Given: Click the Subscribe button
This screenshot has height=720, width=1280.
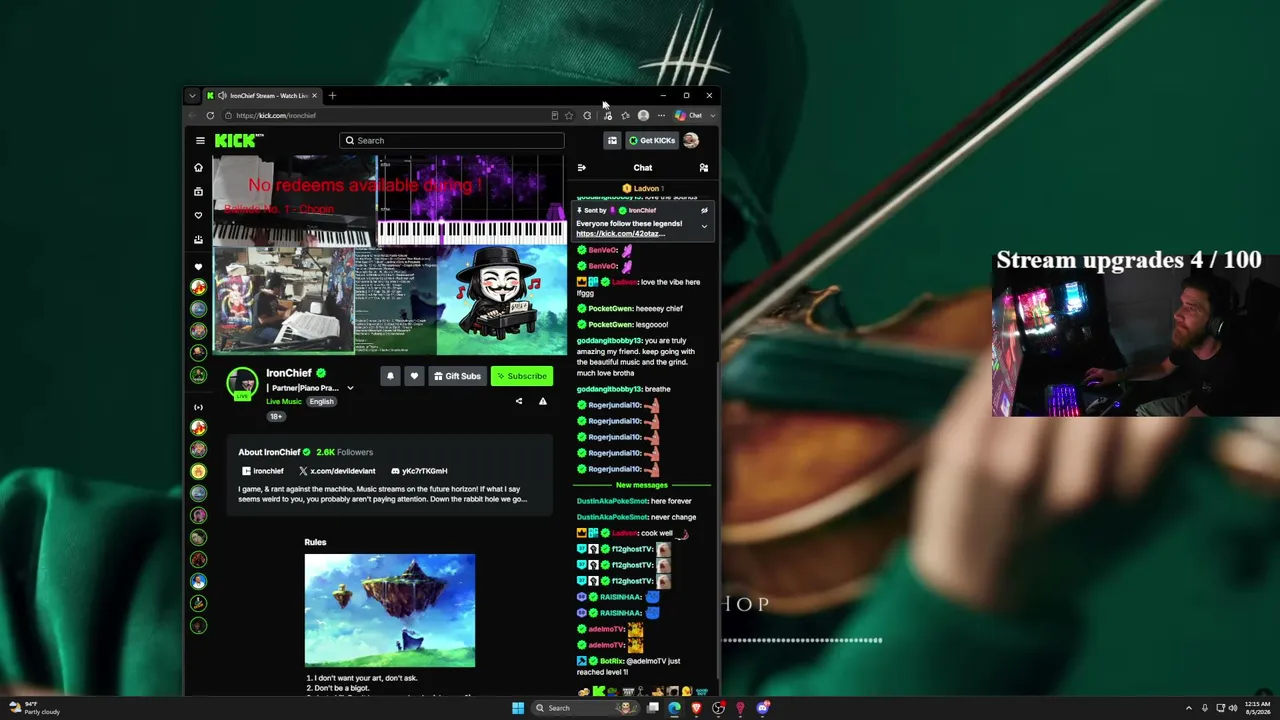Looking at the screenshot, I should tap(522, 376).
